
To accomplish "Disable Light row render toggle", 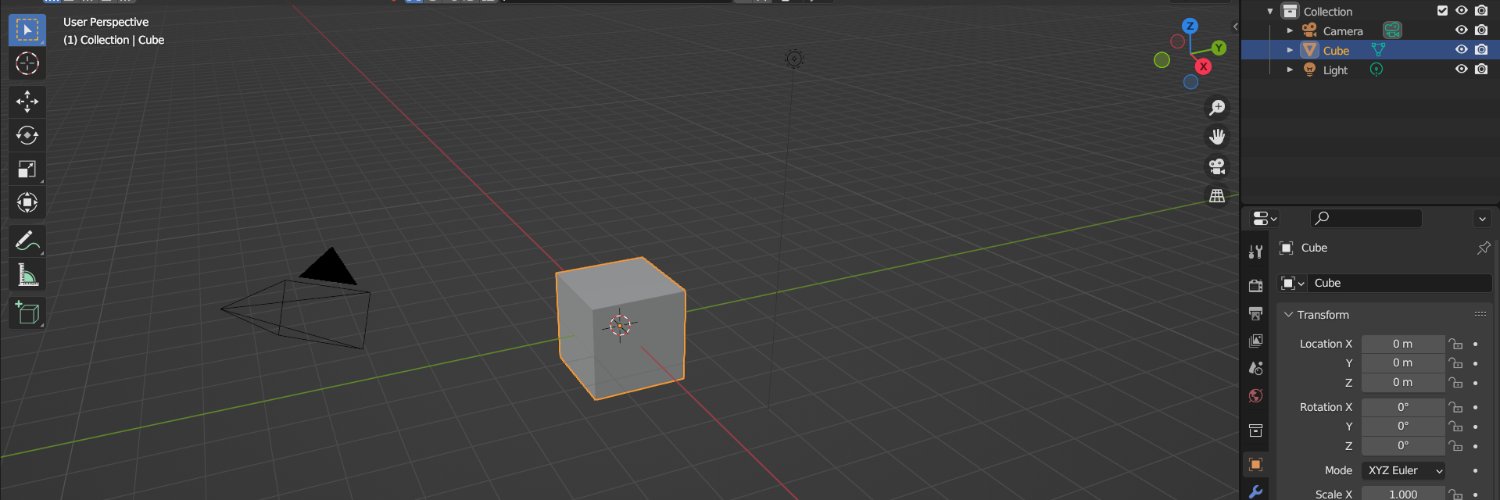I will [x=1481, y=70].
